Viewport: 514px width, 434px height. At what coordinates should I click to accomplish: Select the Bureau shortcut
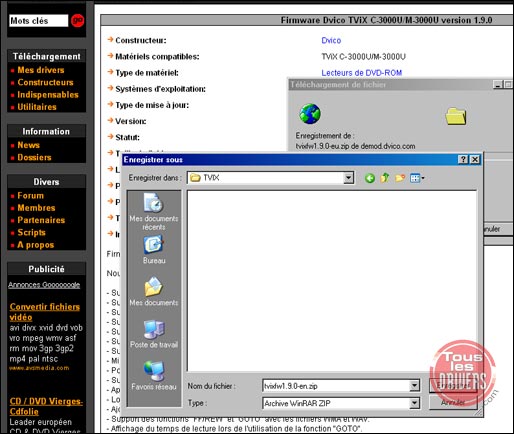(154, 250)
